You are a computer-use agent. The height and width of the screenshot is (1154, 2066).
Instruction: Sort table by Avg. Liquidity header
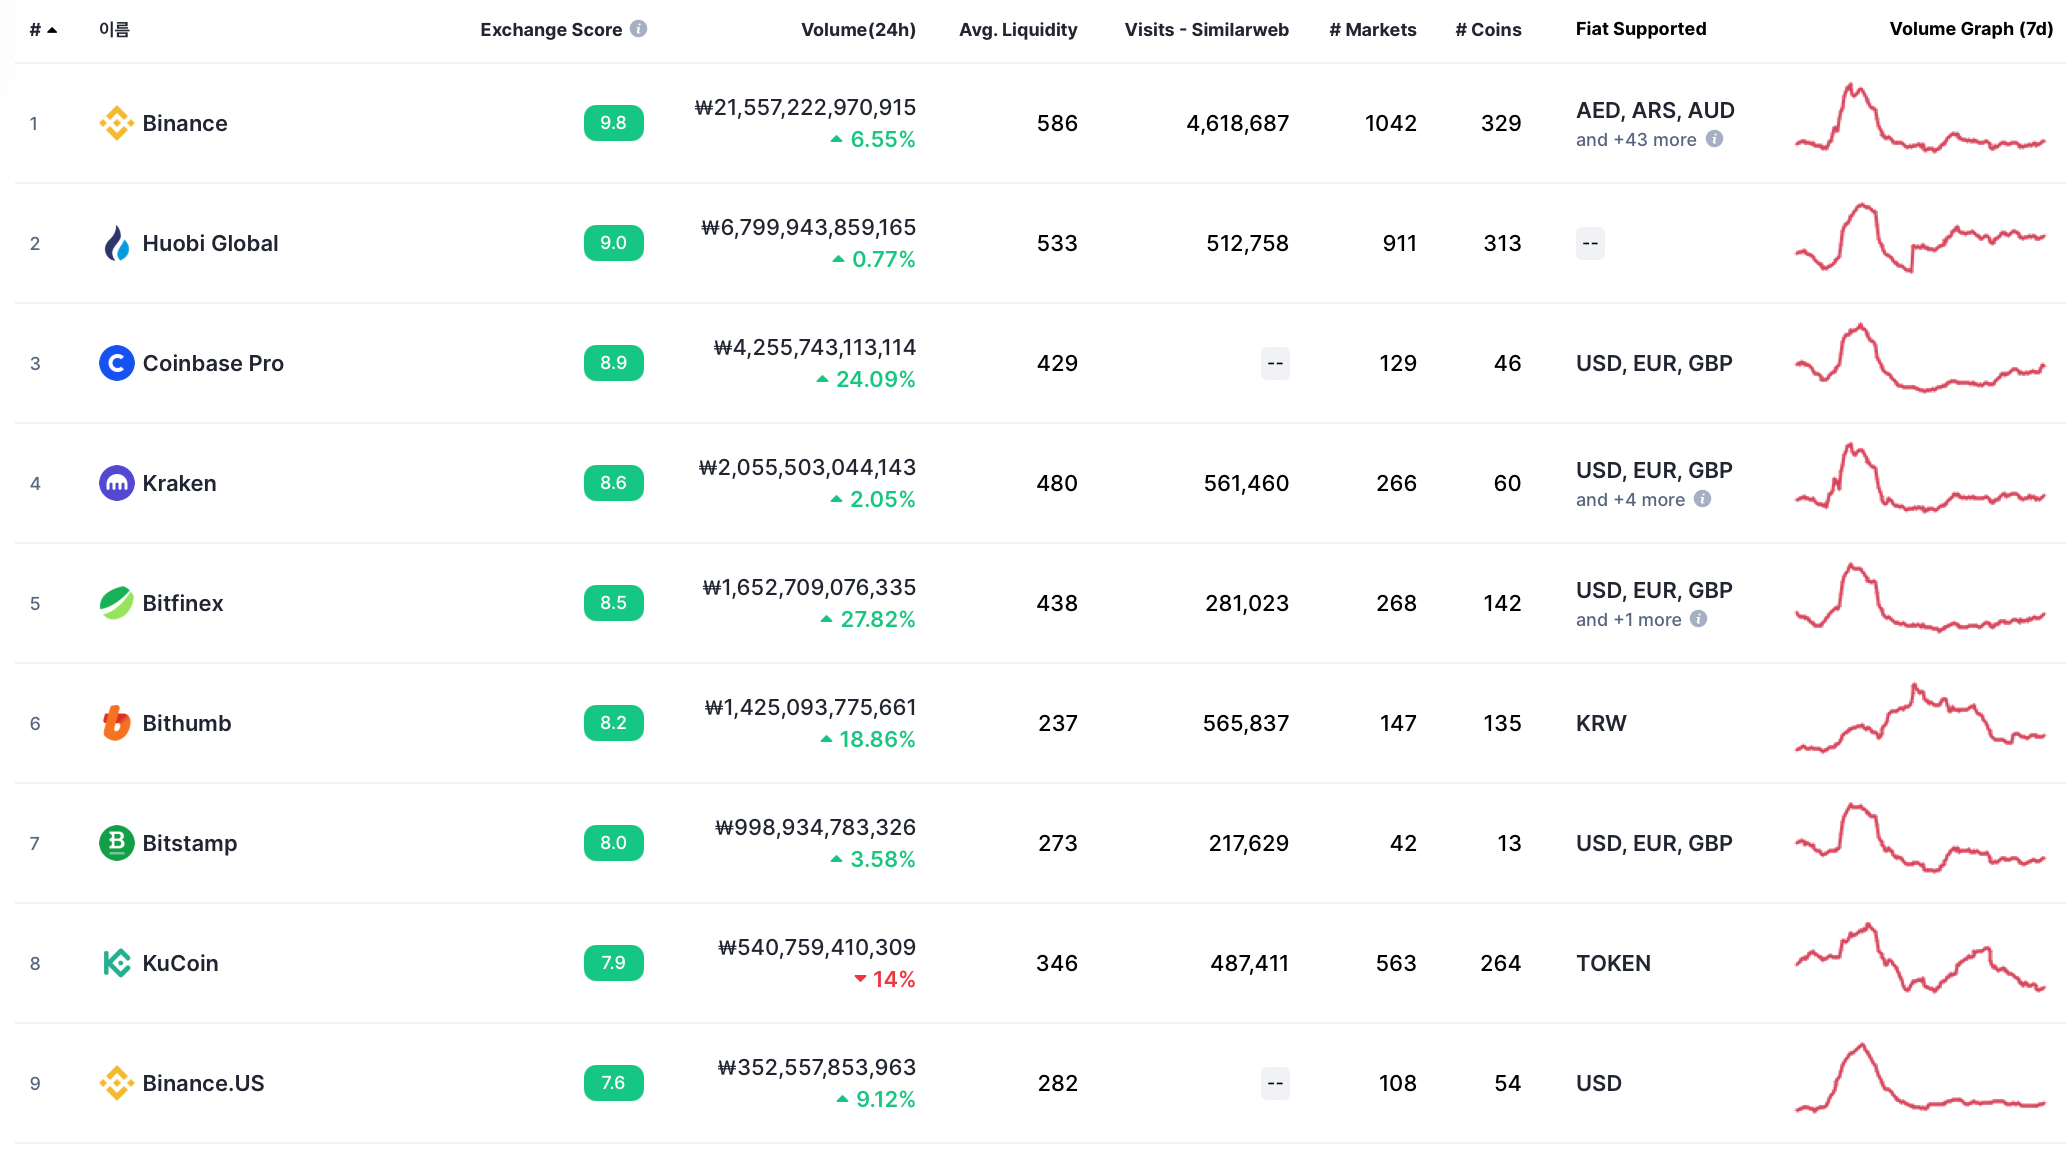click(x=1017, y=30)
